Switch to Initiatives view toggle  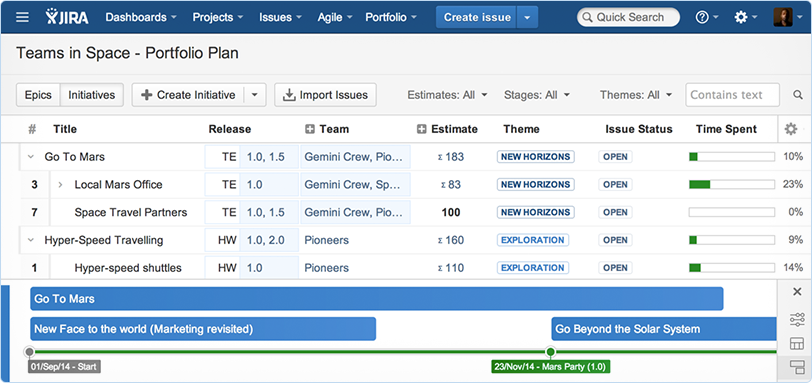click(x=92, y=95)
